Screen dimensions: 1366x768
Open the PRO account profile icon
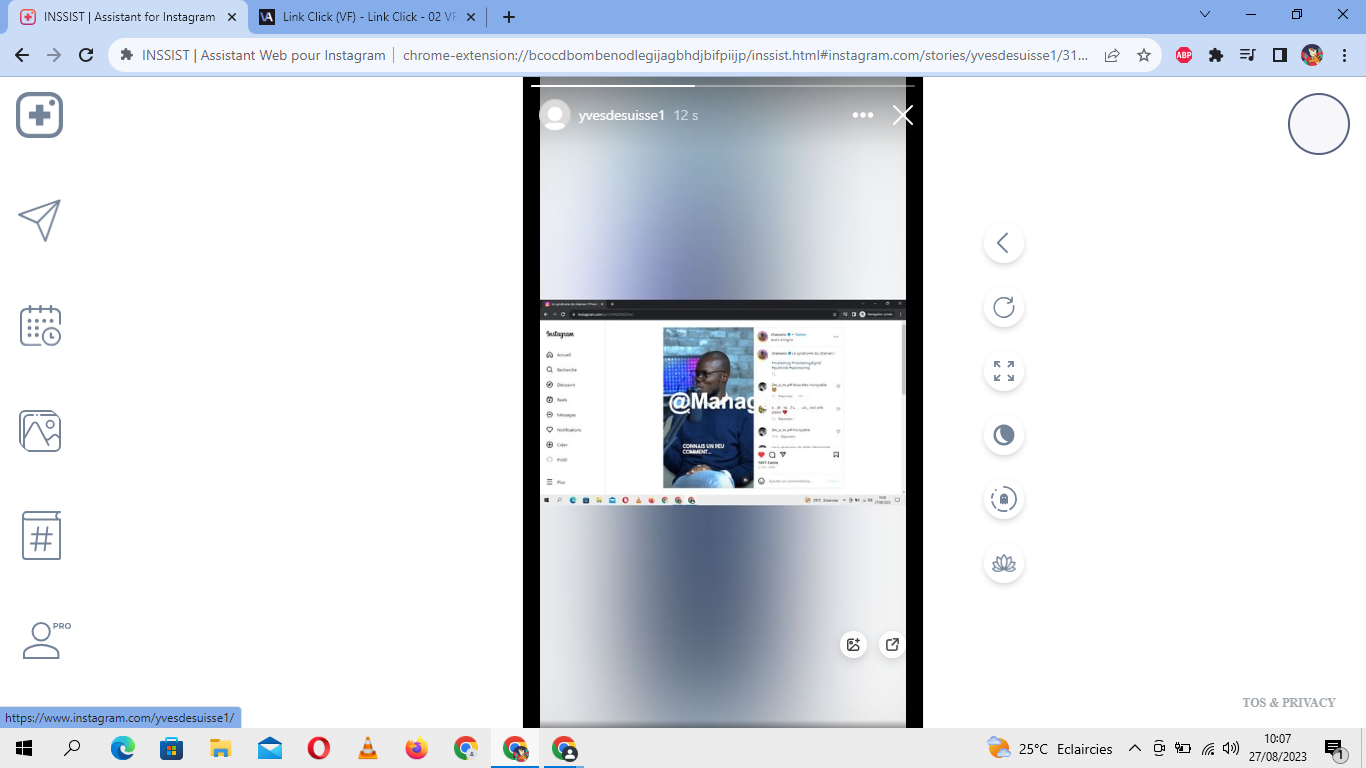[x=42, y=640]
